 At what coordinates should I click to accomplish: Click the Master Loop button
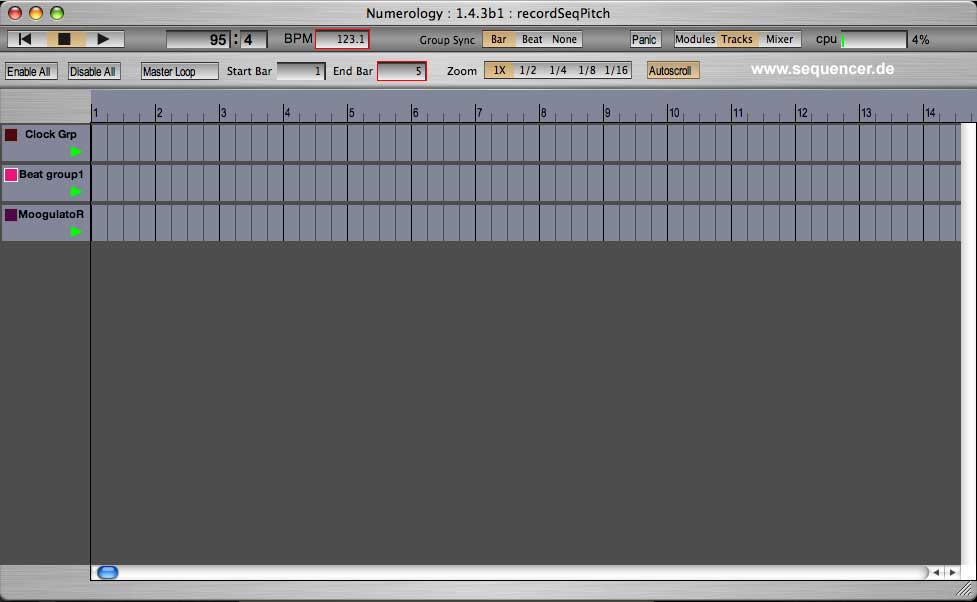click(179, 72)
